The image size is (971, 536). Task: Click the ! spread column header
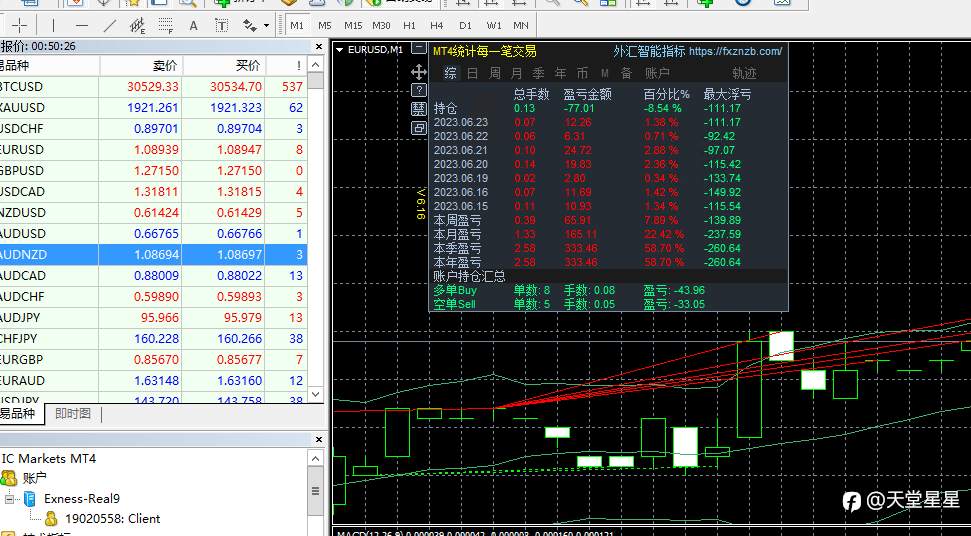point(287,66)
